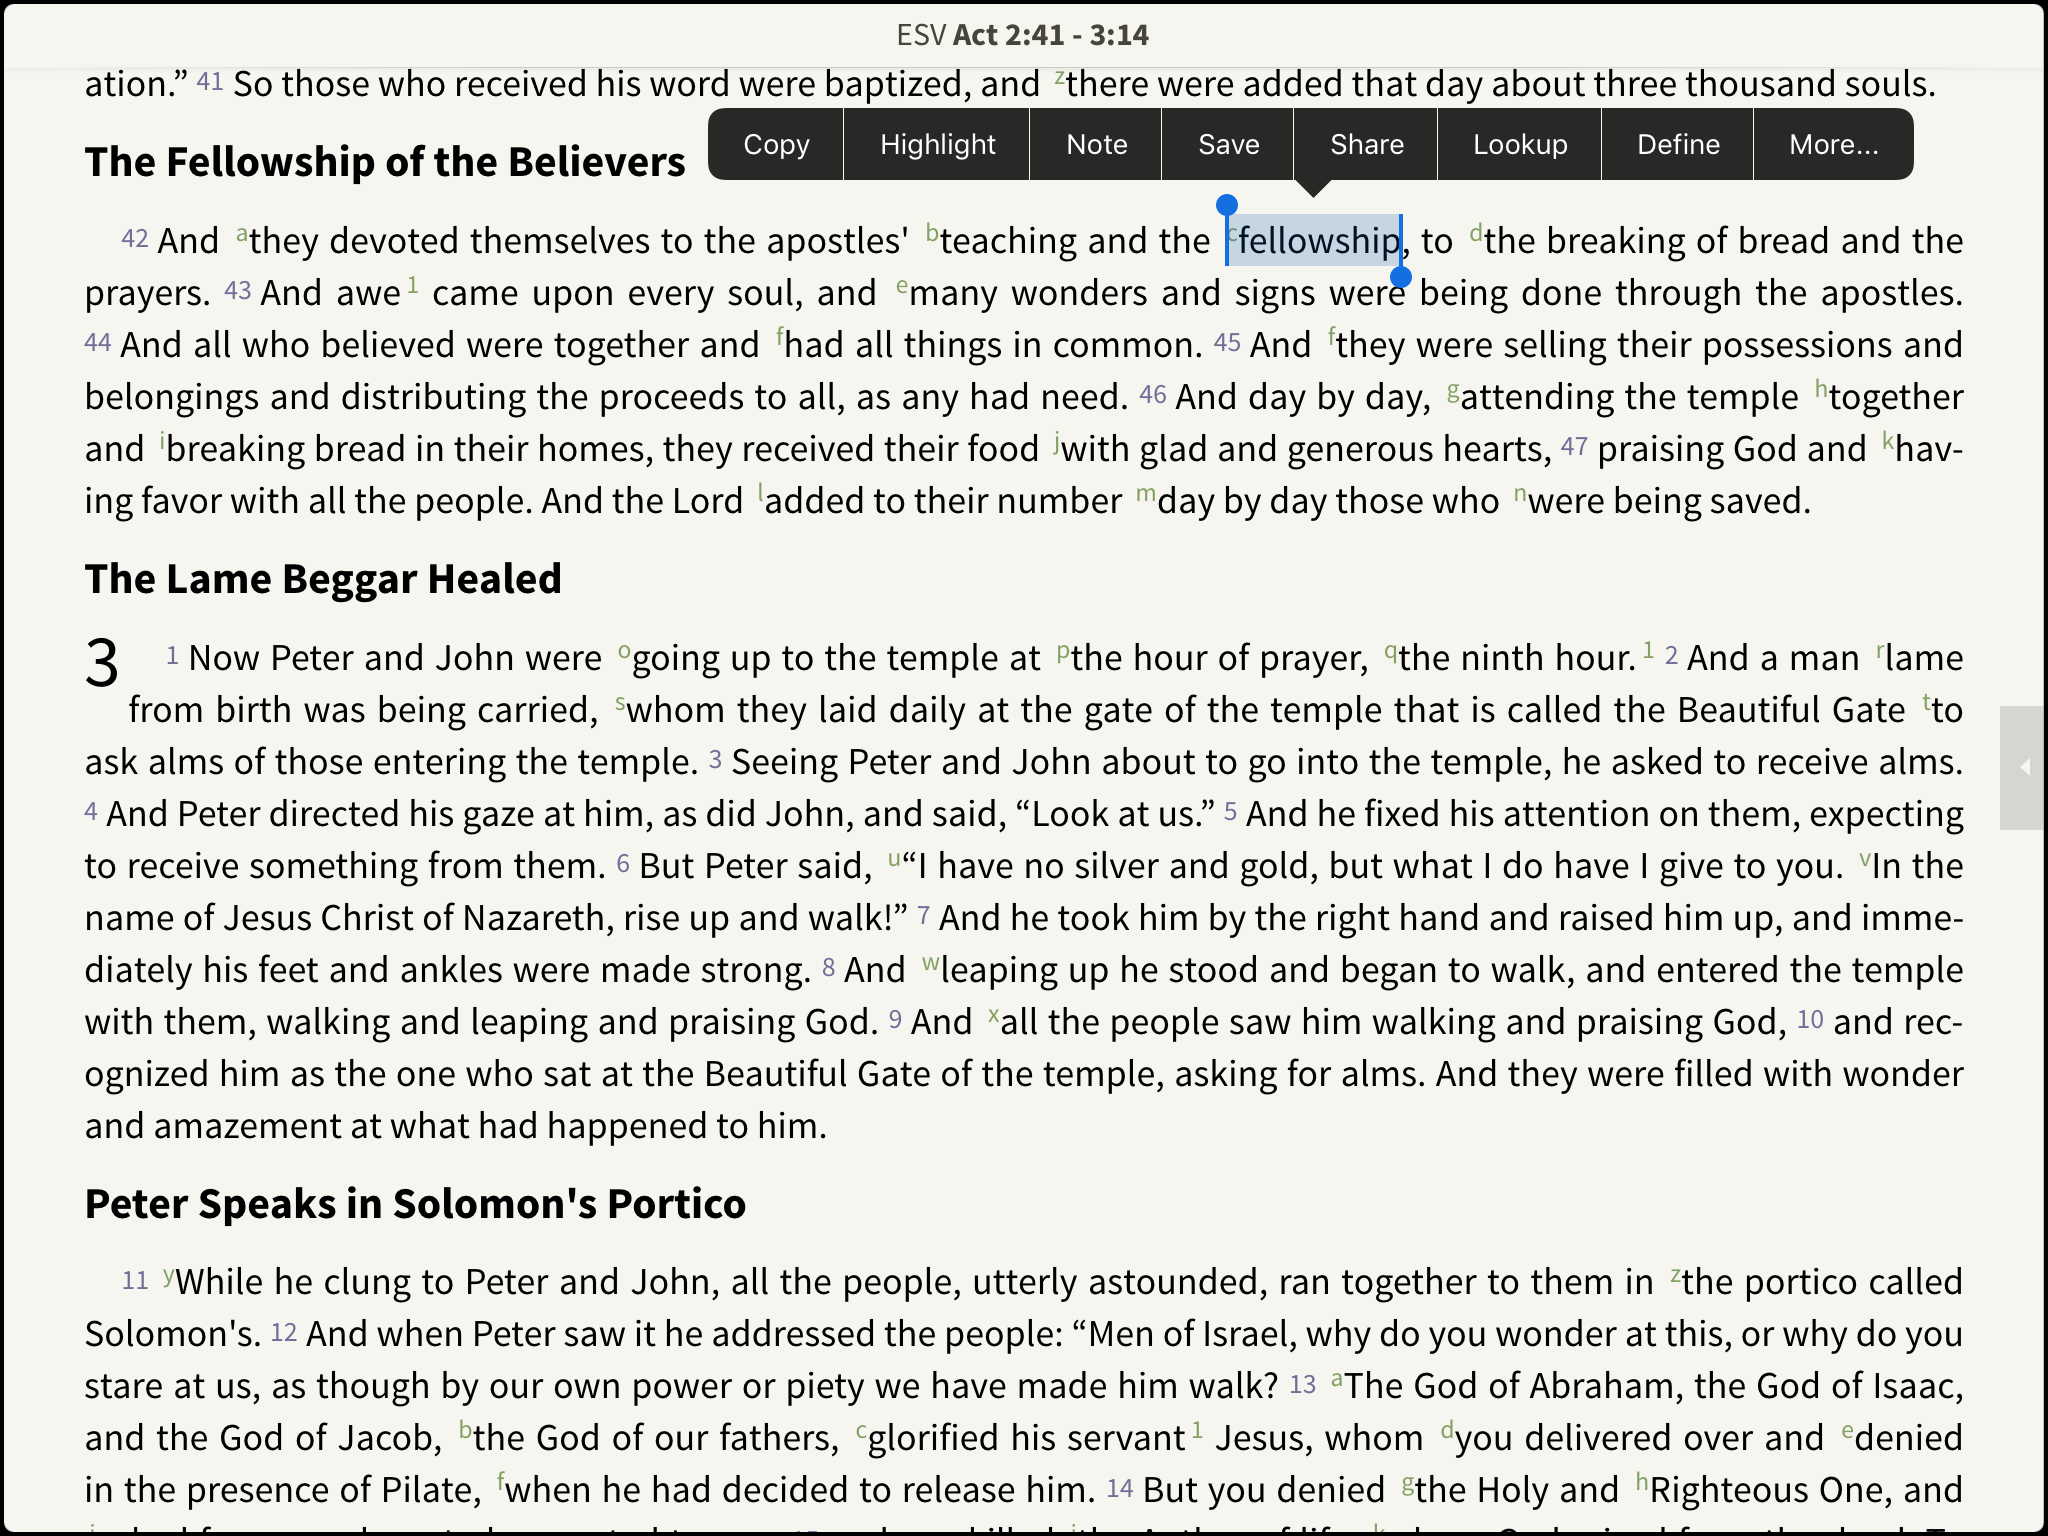
Task: Tap heading 'The Fellowship of the Believers'
Action: tap(385, 162)
